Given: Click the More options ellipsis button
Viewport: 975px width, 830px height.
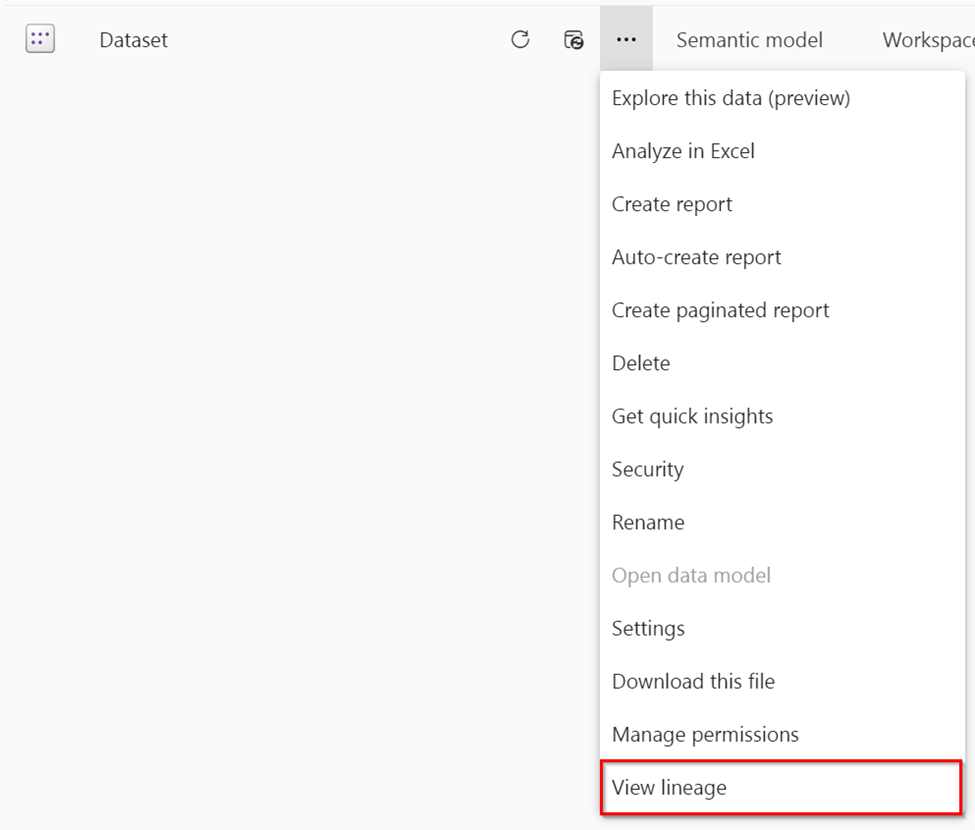Looking at the screenshot, I should [626, 40].
